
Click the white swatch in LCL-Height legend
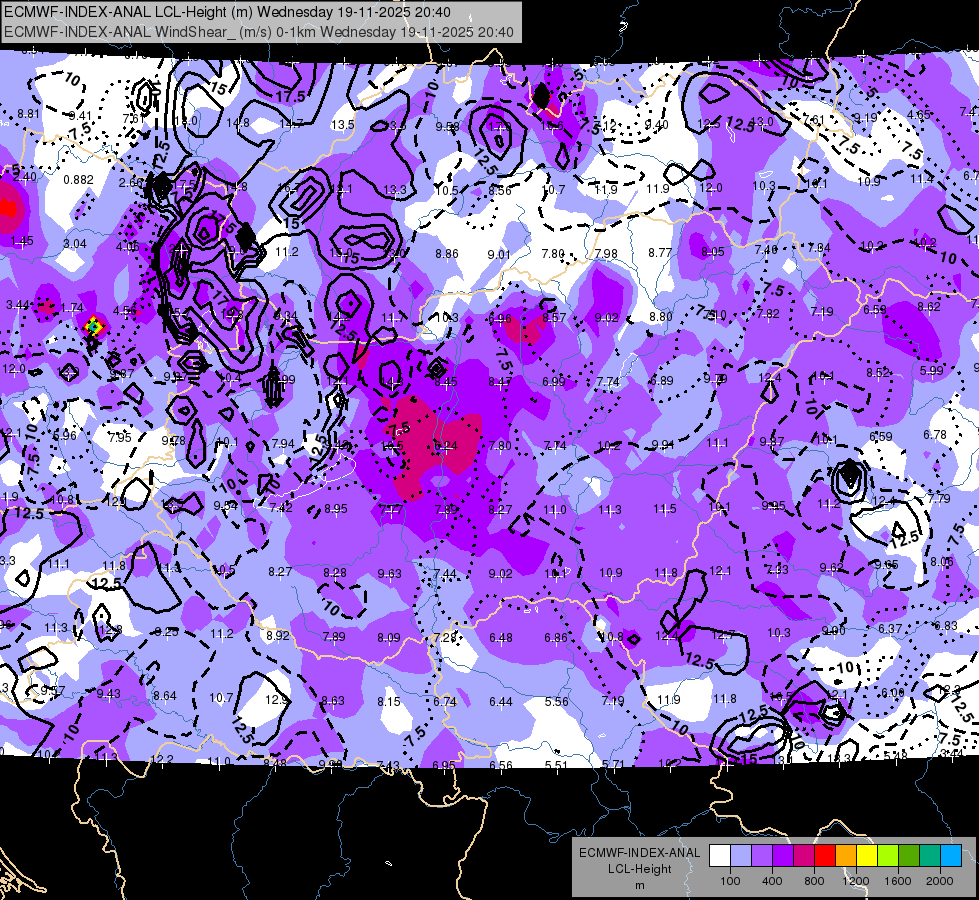pyautogui.click(x=720, y=856)
